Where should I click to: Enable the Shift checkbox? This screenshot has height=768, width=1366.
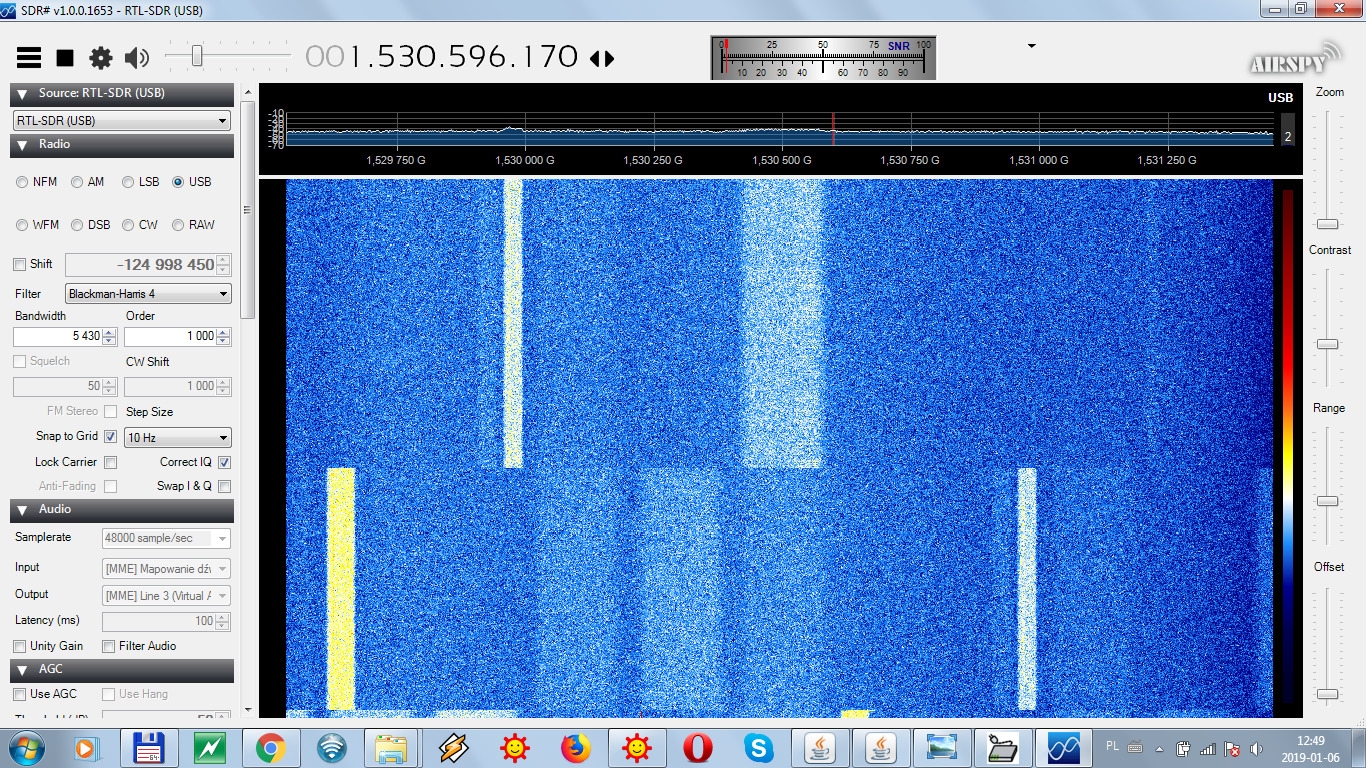tap(20, 265)
